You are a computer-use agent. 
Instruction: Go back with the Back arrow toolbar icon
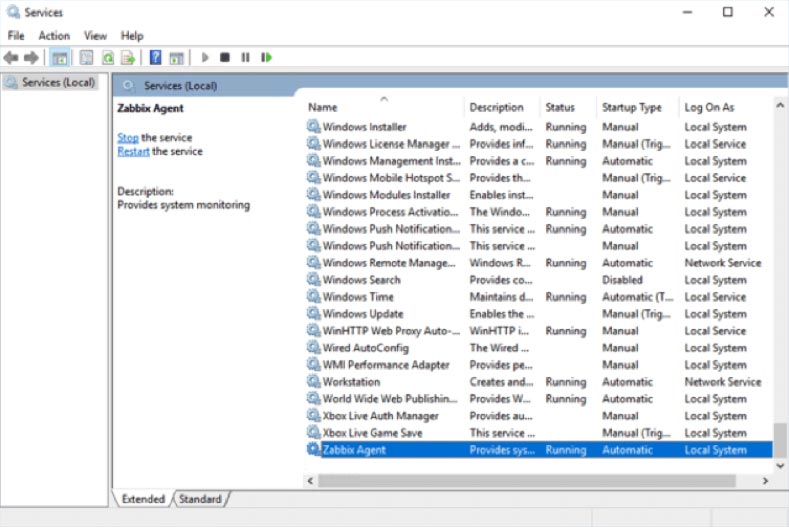tap(11, 58)
